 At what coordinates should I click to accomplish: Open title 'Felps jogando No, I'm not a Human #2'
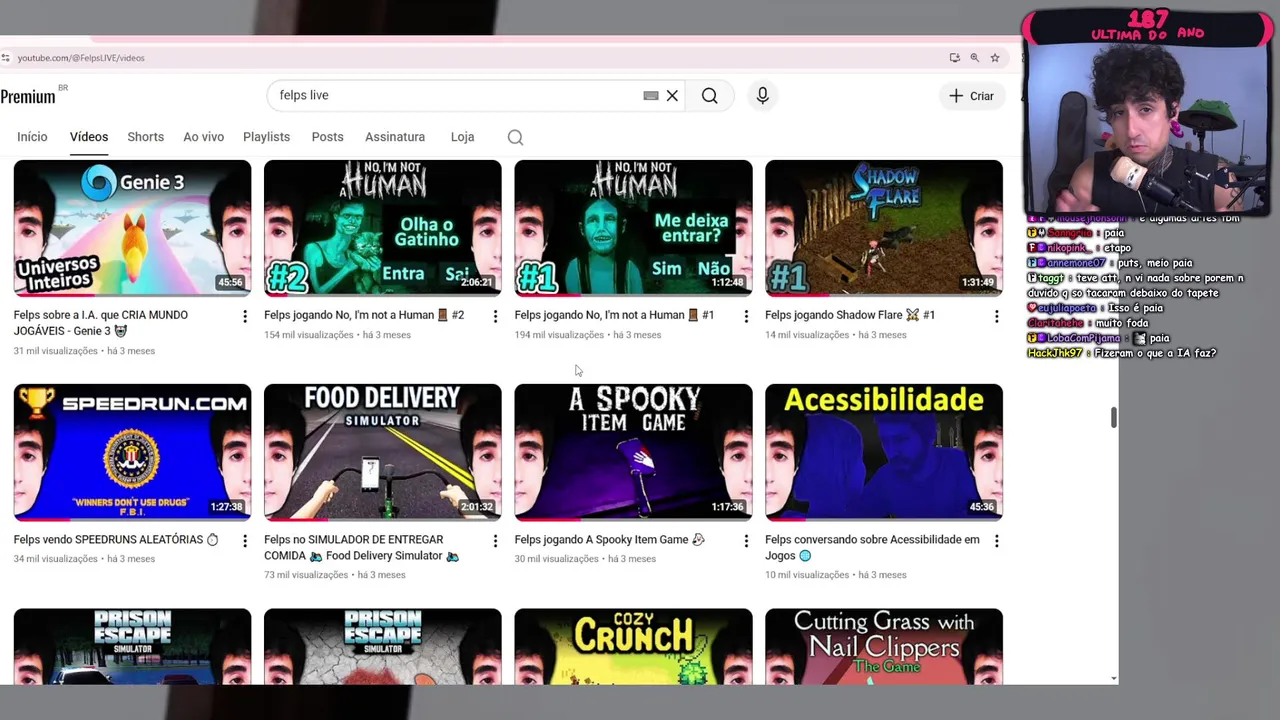[364, 315]
